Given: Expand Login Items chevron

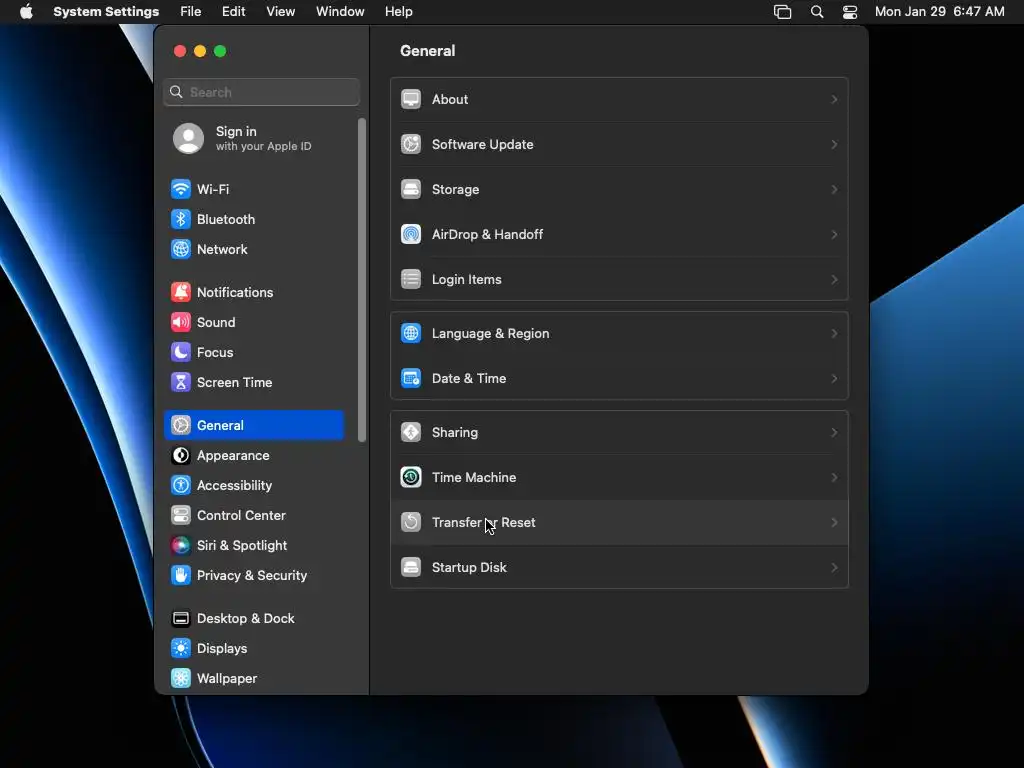Looking at the screenshot, I should pyautogui.click(x=834, y=280).
